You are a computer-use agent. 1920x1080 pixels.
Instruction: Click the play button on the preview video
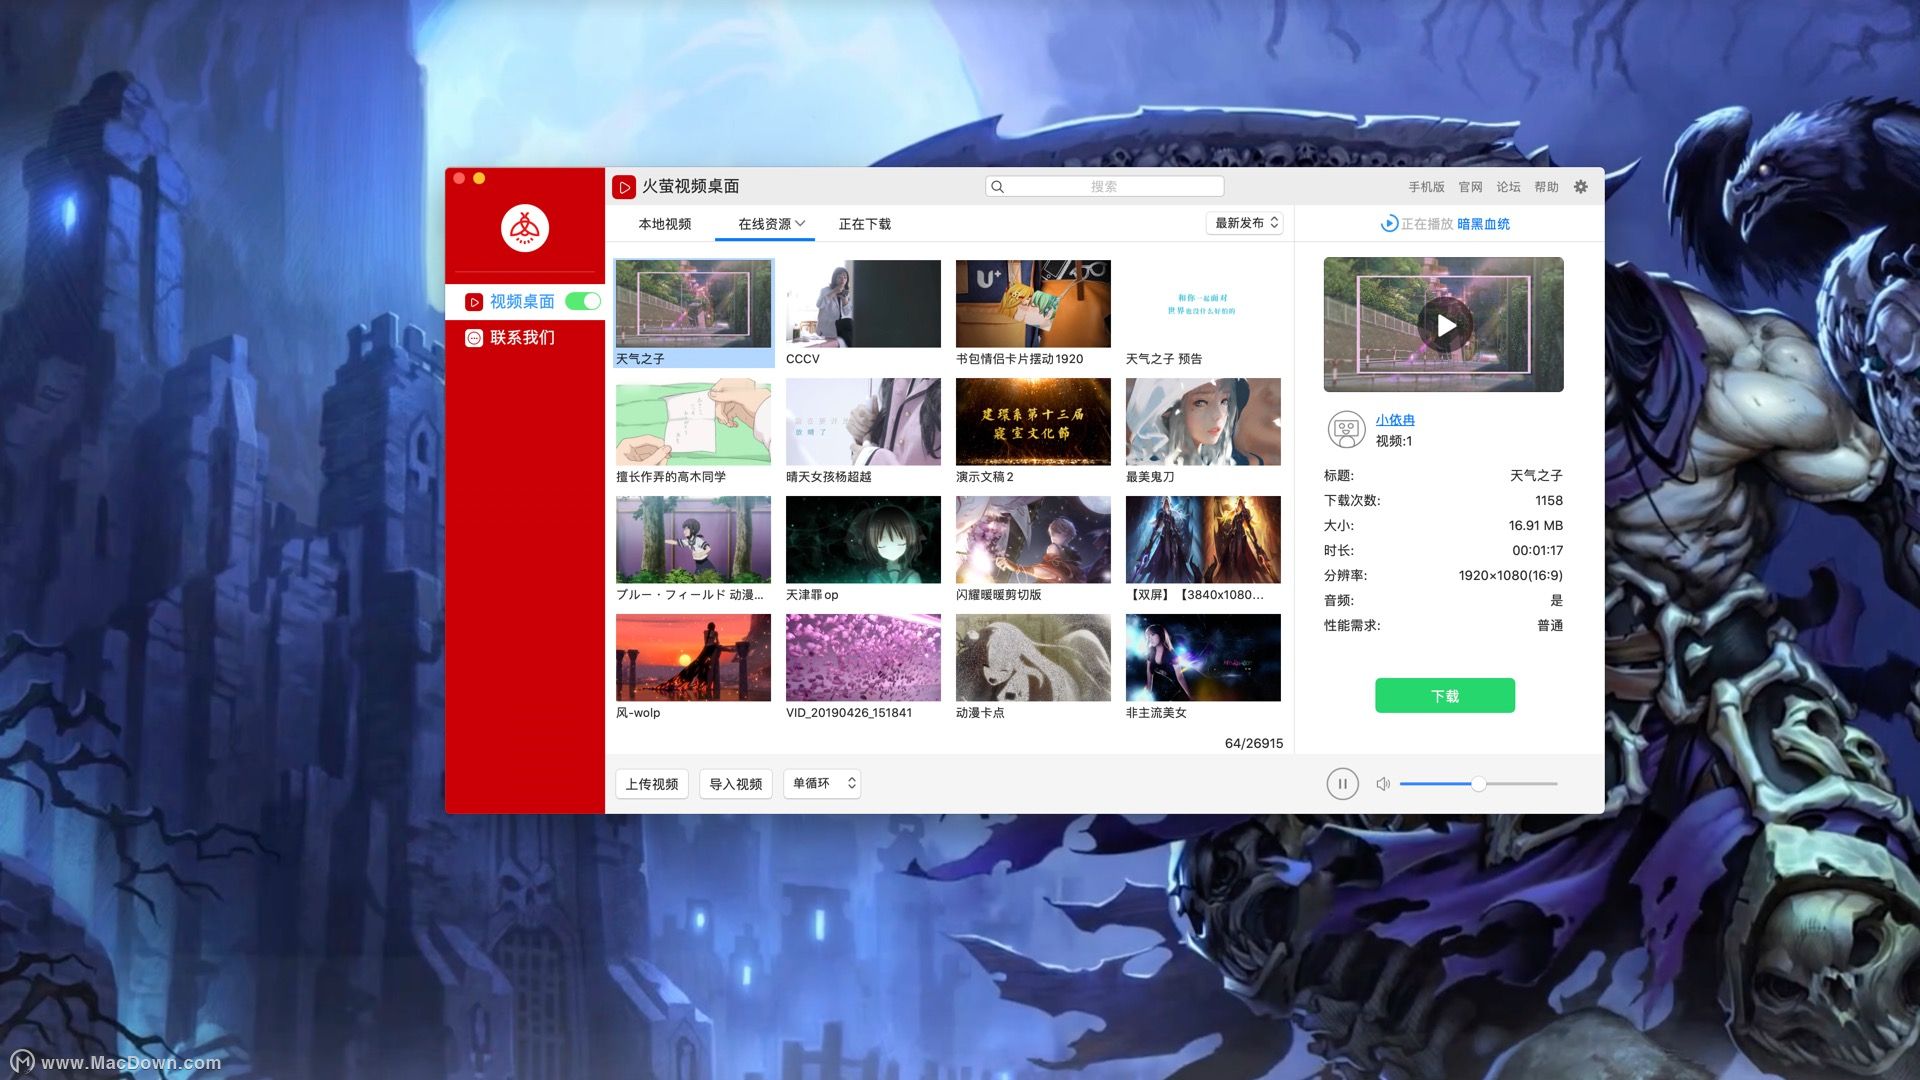coord(1443,324)
